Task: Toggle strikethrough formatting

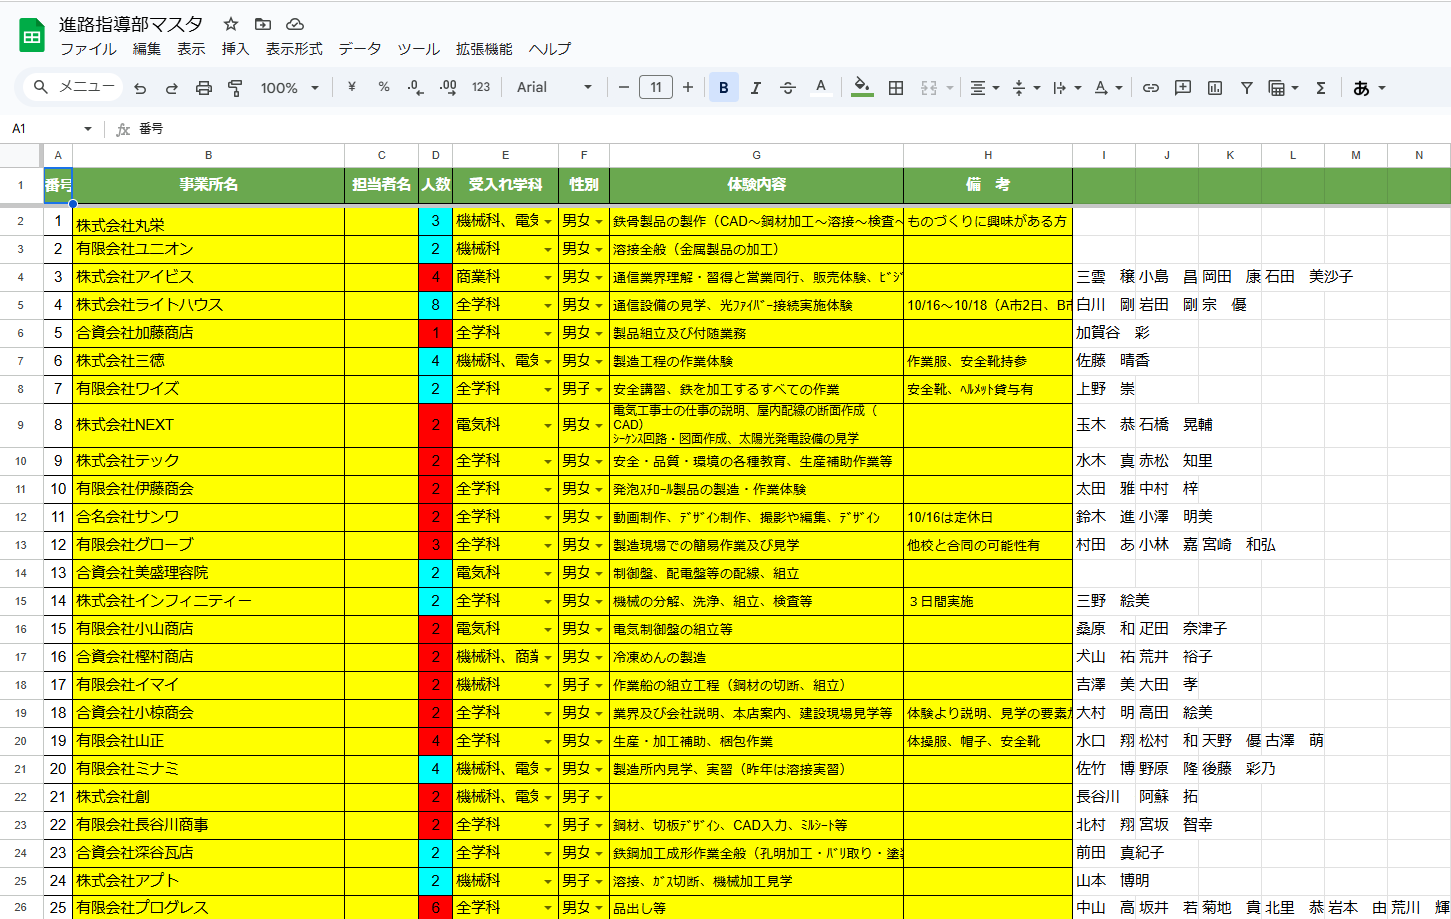Action: click(x=787, y=88)
